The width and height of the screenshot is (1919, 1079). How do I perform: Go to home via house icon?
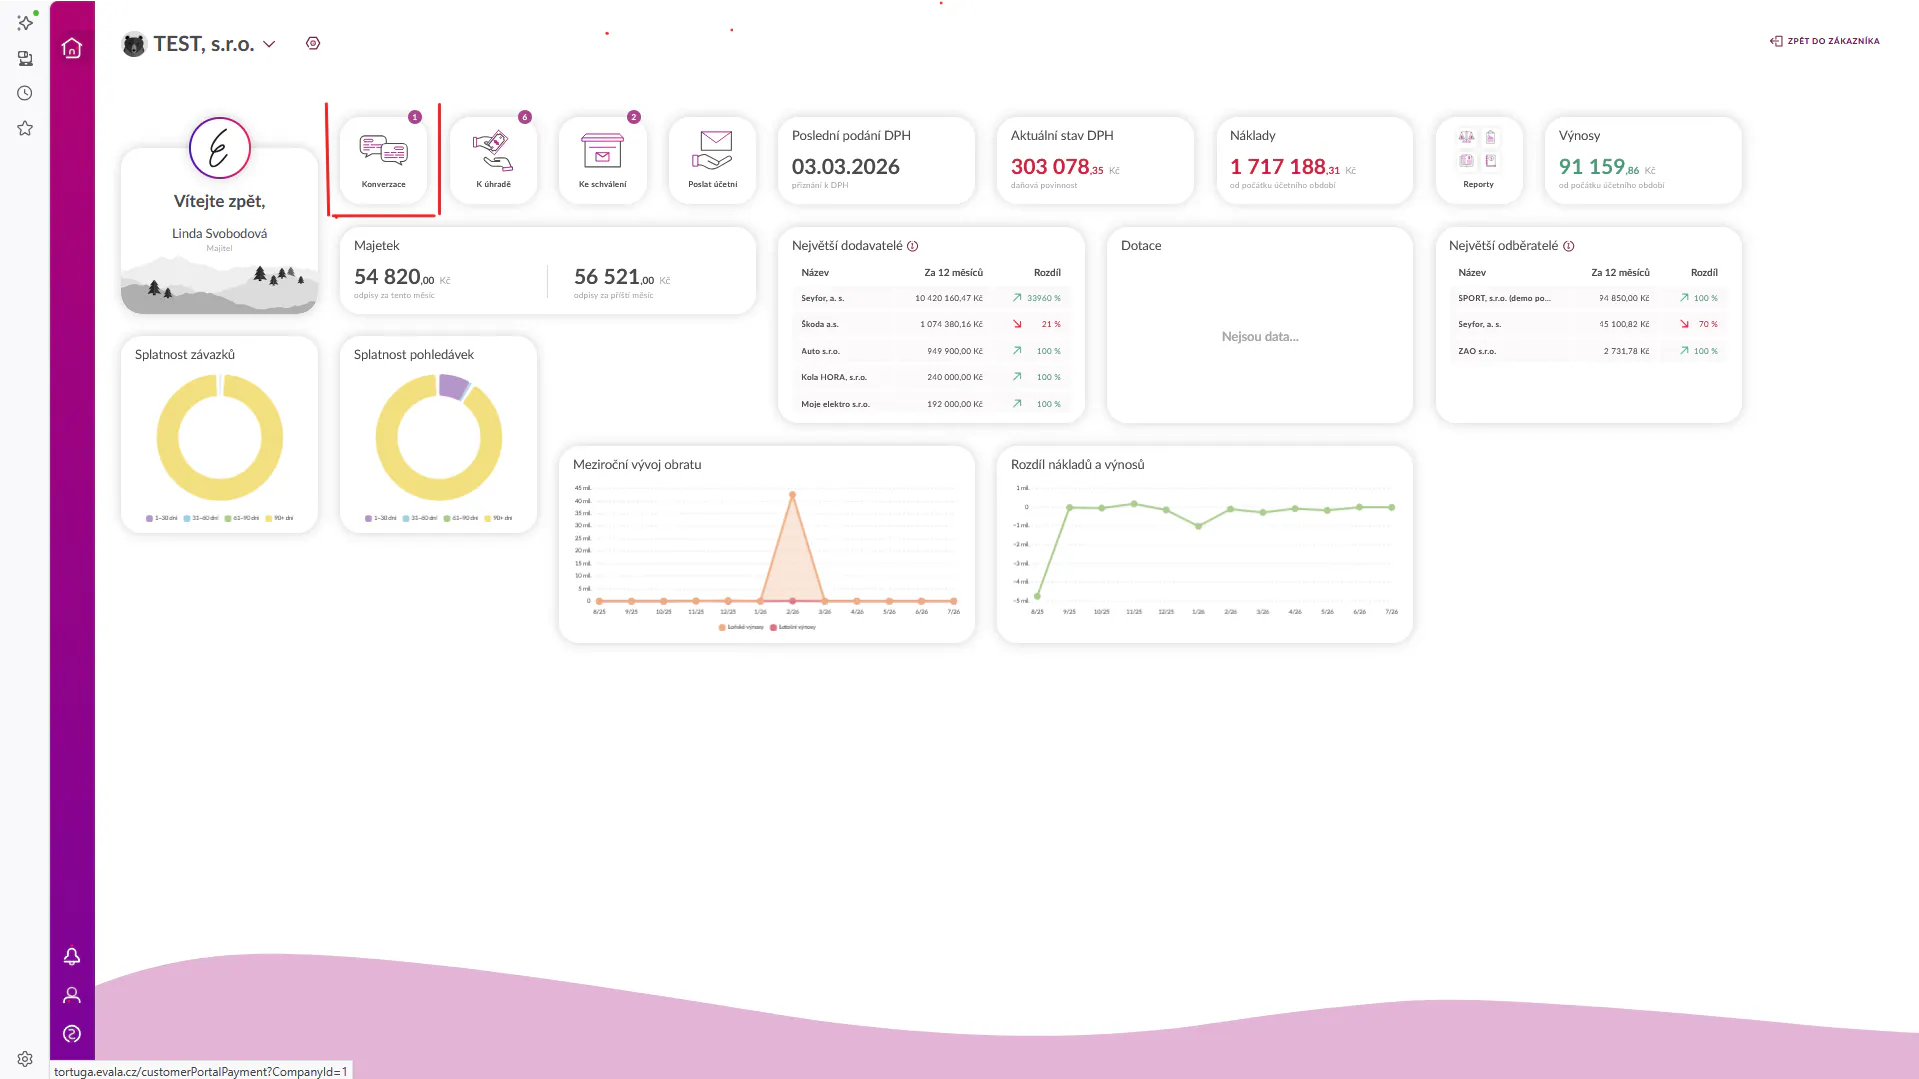pyautogui.click(x=72, y=48)
